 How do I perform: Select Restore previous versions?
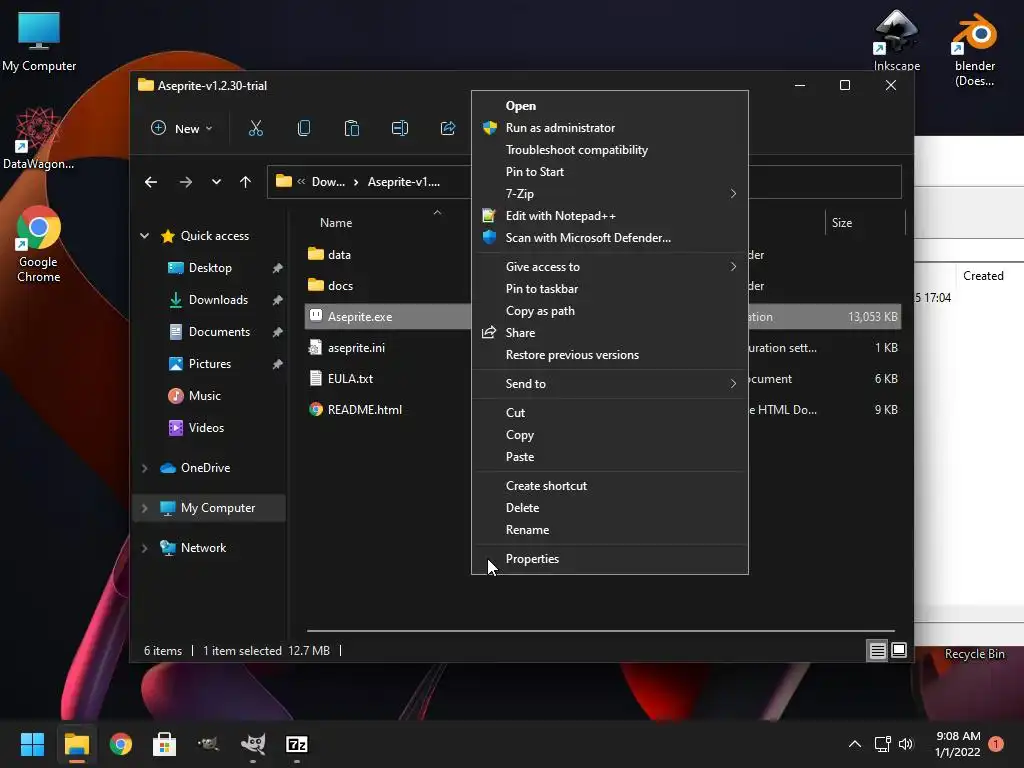[x=610, y=355]
